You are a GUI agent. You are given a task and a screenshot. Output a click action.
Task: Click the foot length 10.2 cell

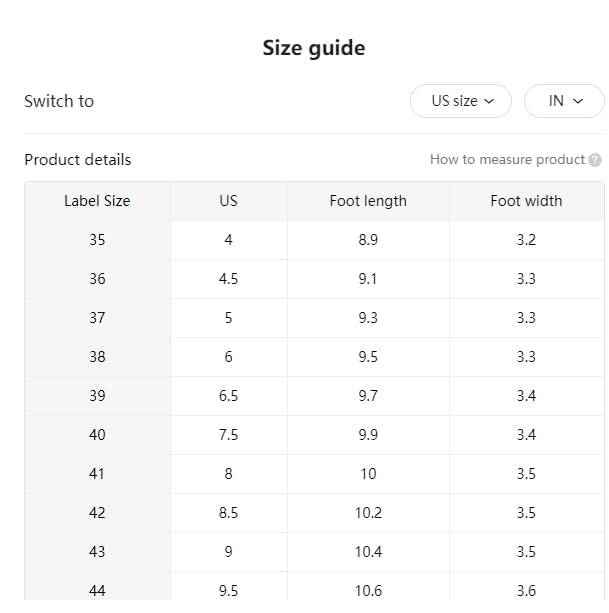point(368,513)
